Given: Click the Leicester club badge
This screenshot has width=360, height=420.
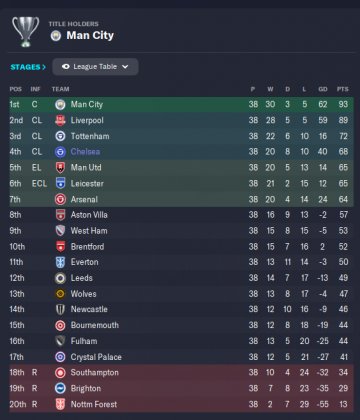Looking at the screenshot, I should tap(60, 183).
